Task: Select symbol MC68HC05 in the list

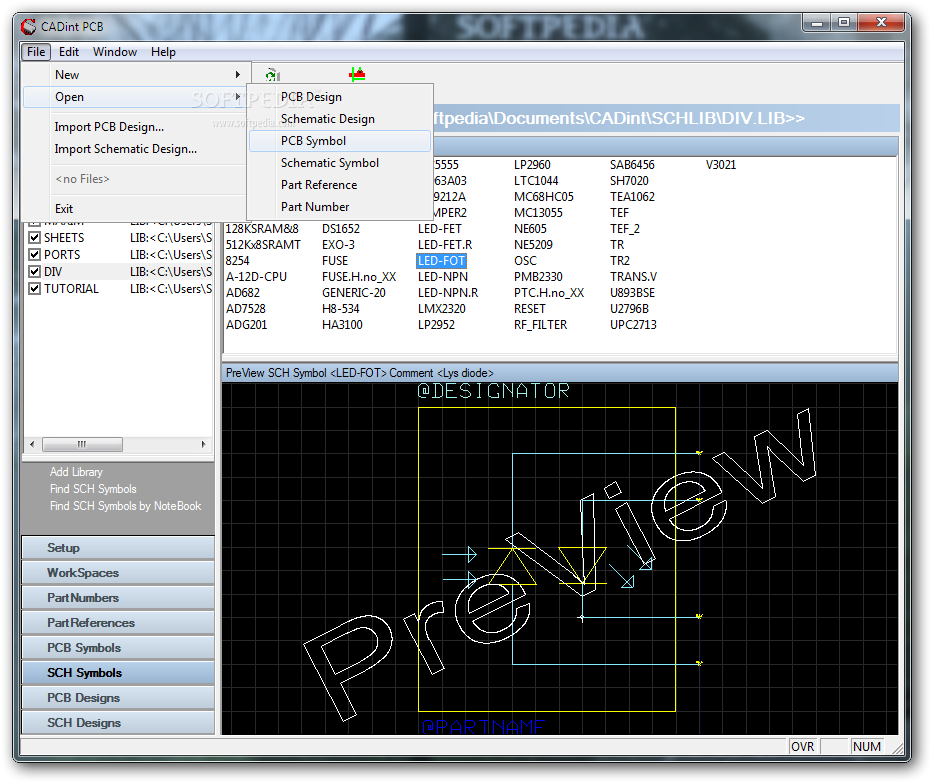Action: pos(544,197)
